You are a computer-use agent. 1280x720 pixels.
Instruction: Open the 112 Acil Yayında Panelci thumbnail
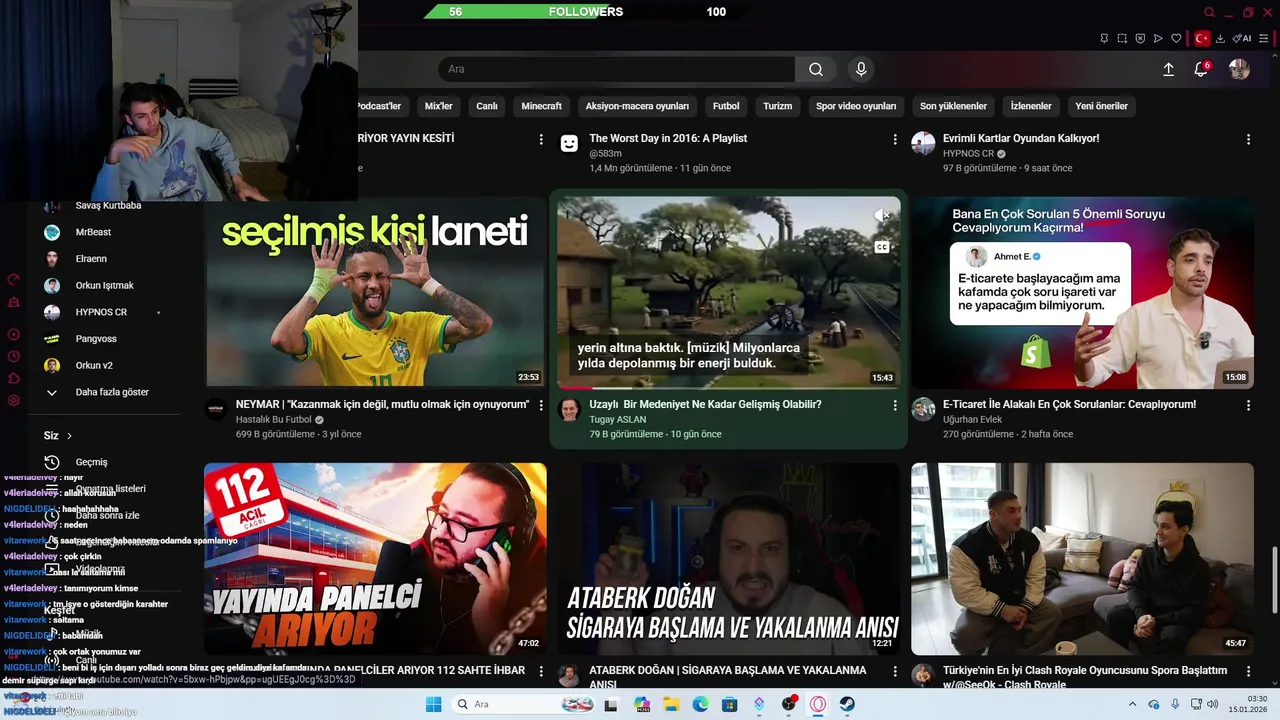click(375, 558)
